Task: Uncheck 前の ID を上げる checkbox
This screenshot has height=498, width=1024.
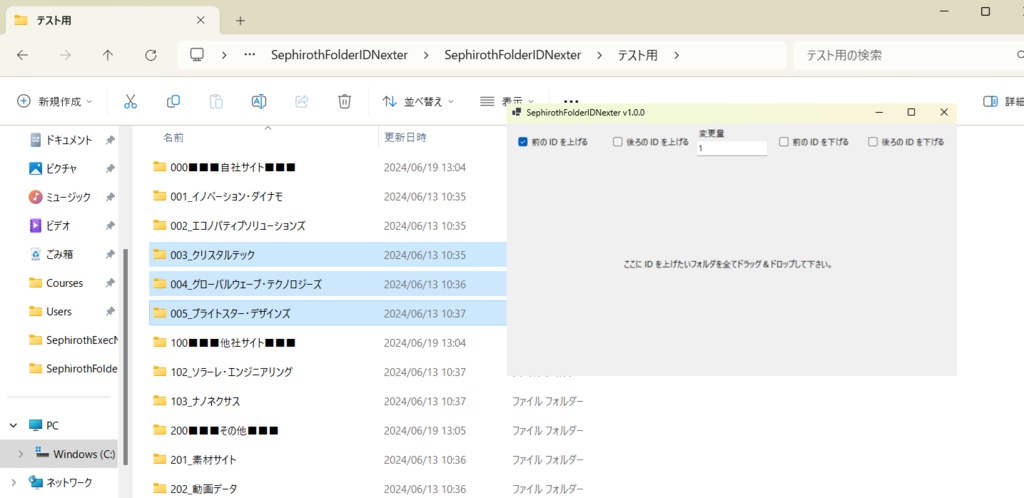Action: click(522, 142)
